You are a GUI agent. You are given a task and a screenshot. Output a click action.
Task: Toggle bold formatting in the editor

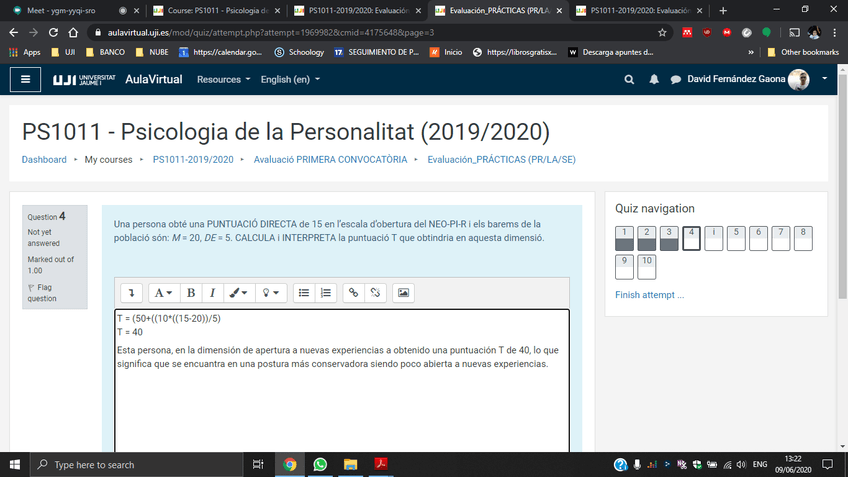coord(190,293)
